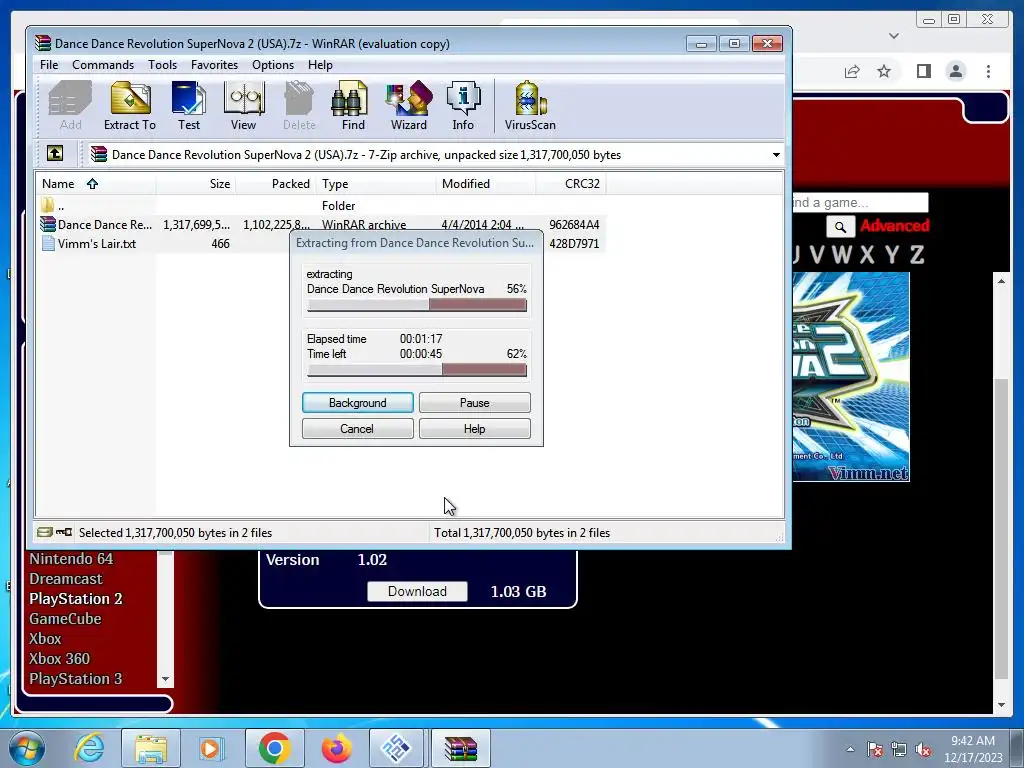Open the View toolbar icon
The width and height of the screenshot is (1024, 768).
pos(244,106)
